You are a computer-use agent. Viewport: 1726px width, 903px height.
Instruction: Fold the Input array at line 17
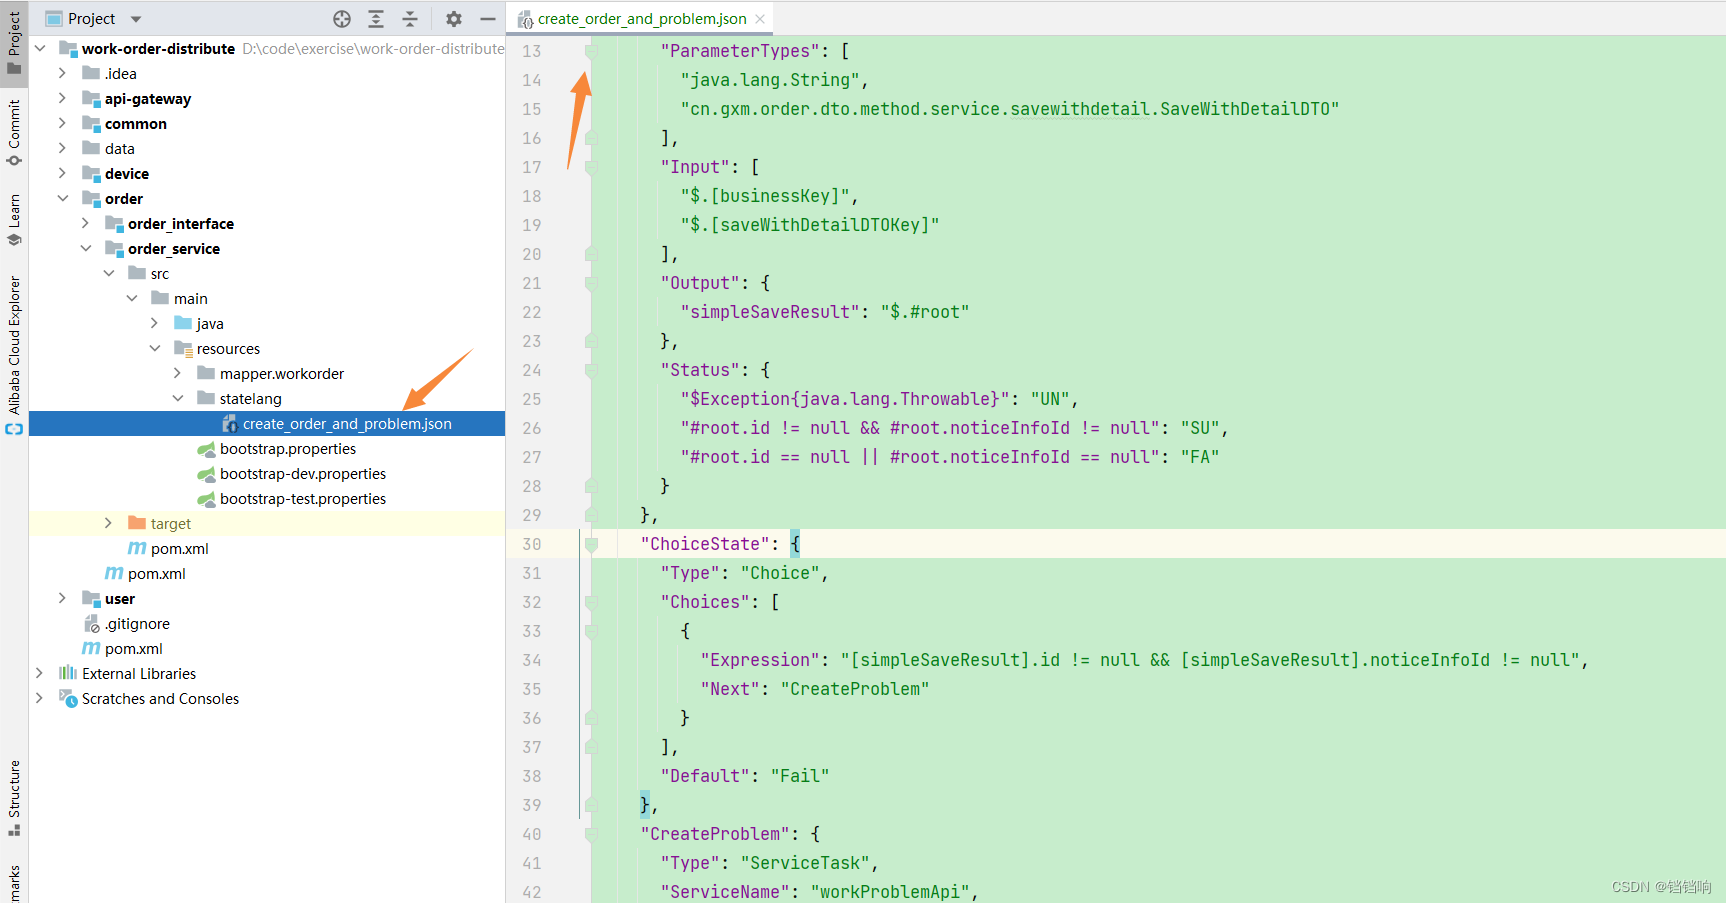pos(591,167)
